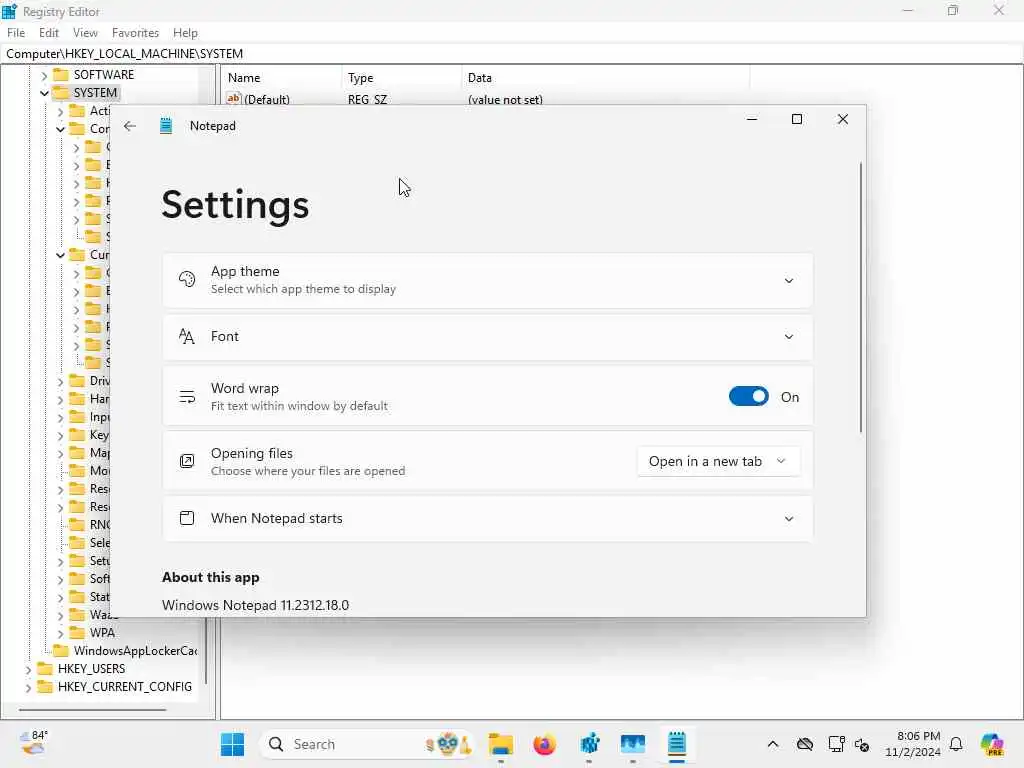
Task: Open the Edit menu in Registry Editor
Action: coord(49,33)
